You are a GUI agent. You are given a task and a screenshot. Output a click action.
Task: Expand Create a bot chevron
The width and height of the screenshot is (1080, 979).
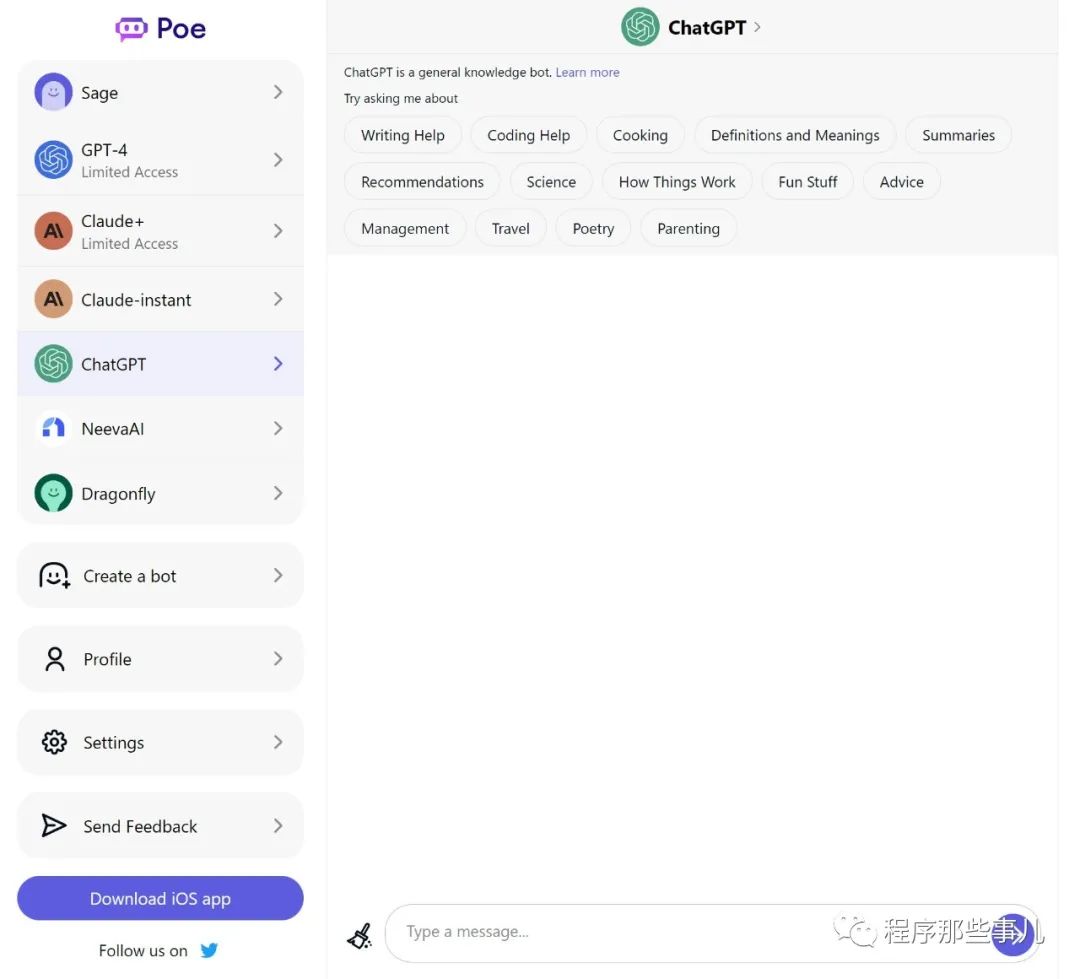point(278,575)
